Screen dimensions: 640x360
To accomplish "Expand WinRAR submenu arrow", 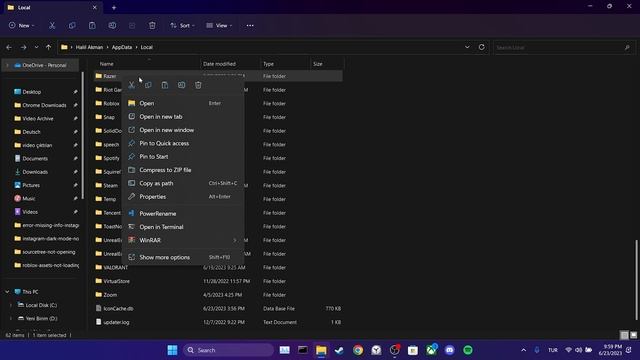I will click(x=235, y=240).
